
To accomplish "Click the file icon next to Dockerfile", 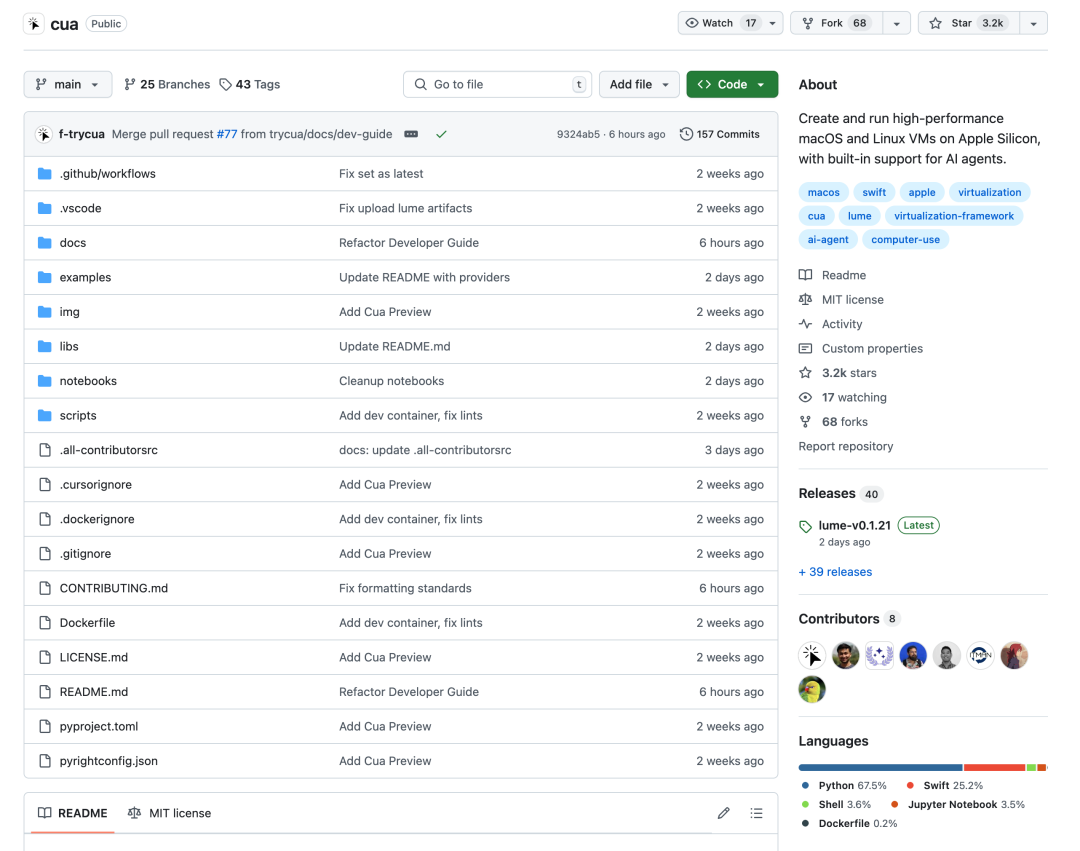I will click(x=45, y=622).
